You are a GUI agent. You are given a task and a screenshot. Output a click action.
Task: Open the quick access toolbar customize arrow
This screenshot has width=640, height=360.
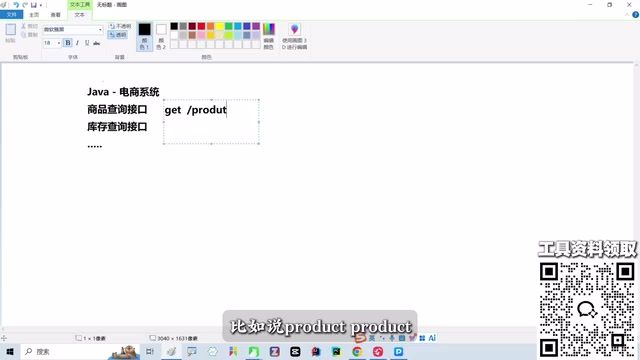(41, 5)
